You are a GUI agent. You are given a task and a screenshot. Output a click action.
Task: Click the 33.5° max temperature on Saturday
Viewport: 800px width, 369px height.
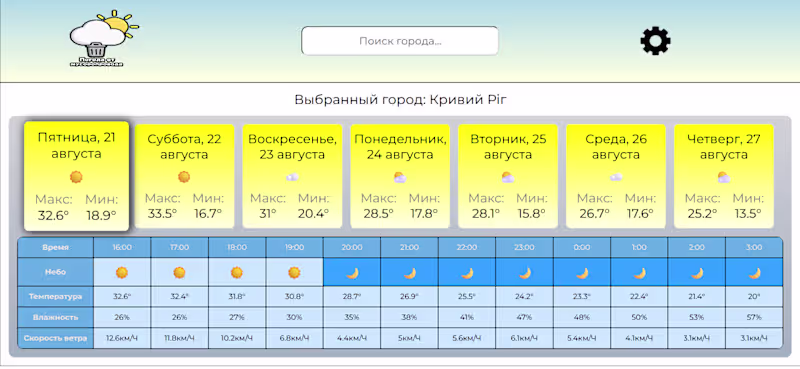point(162,213)
